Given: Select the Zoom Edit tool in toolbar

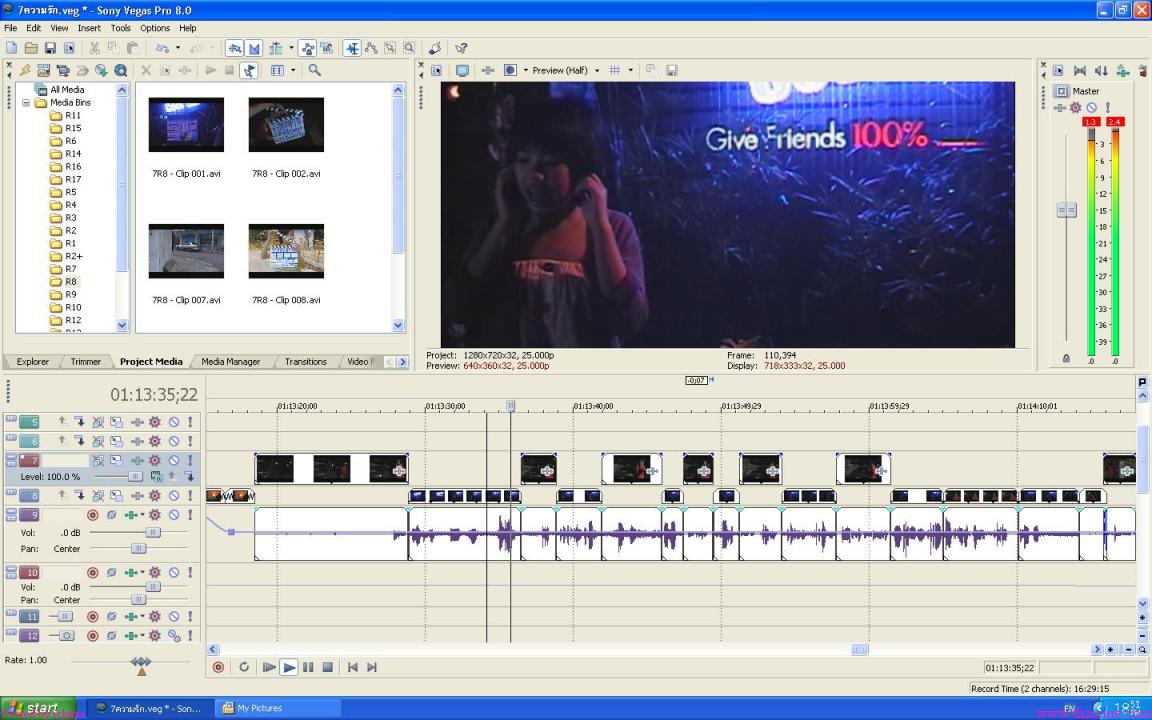Looking at the screenshot, I should coord(409,48).
